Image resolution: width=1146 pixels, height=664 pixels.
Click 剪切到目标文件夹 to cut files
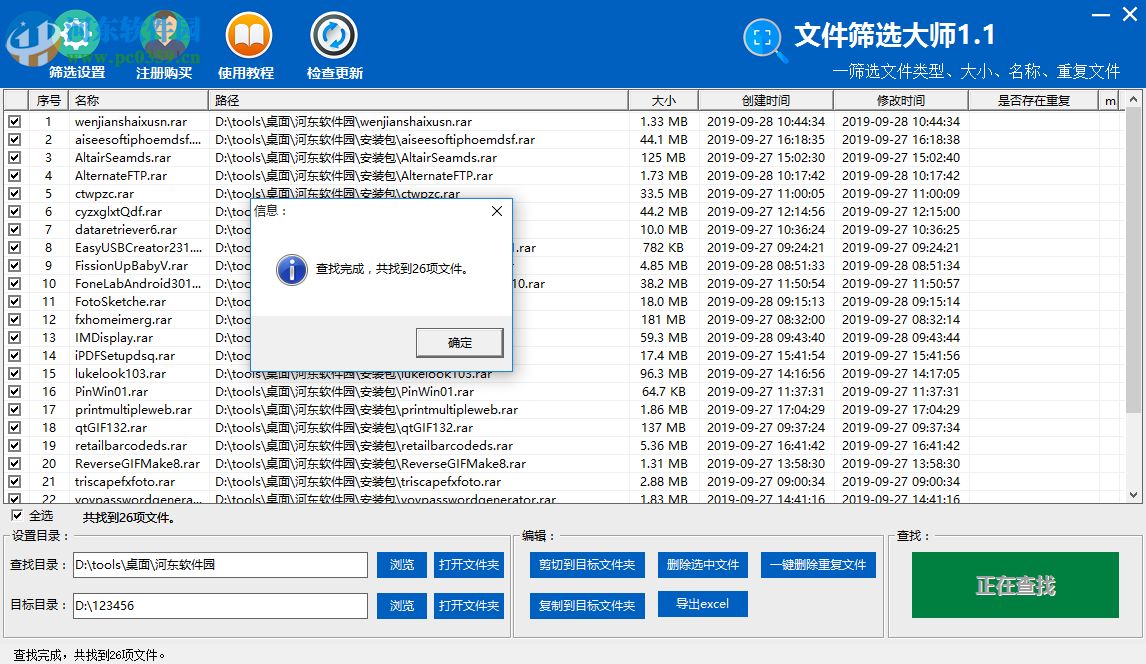click(586, 564)
